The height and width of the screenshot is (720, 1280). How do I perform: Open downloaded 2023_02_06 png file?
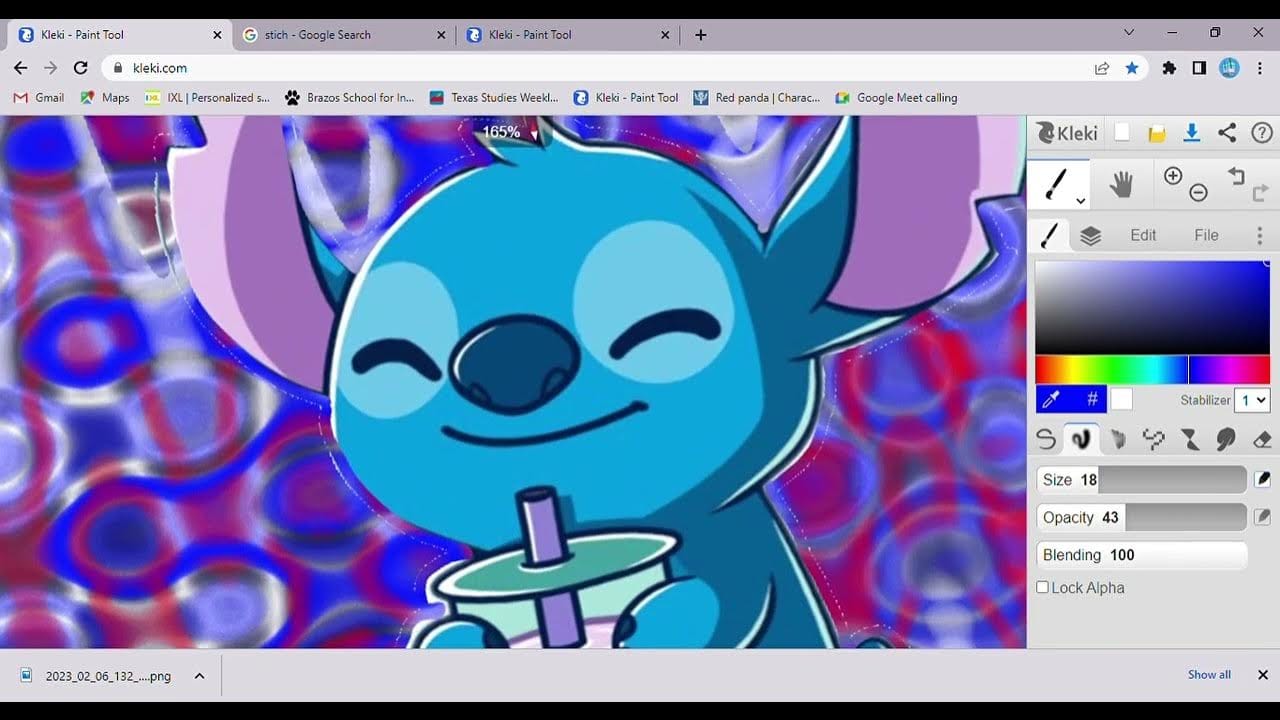(x=98, y=676)
